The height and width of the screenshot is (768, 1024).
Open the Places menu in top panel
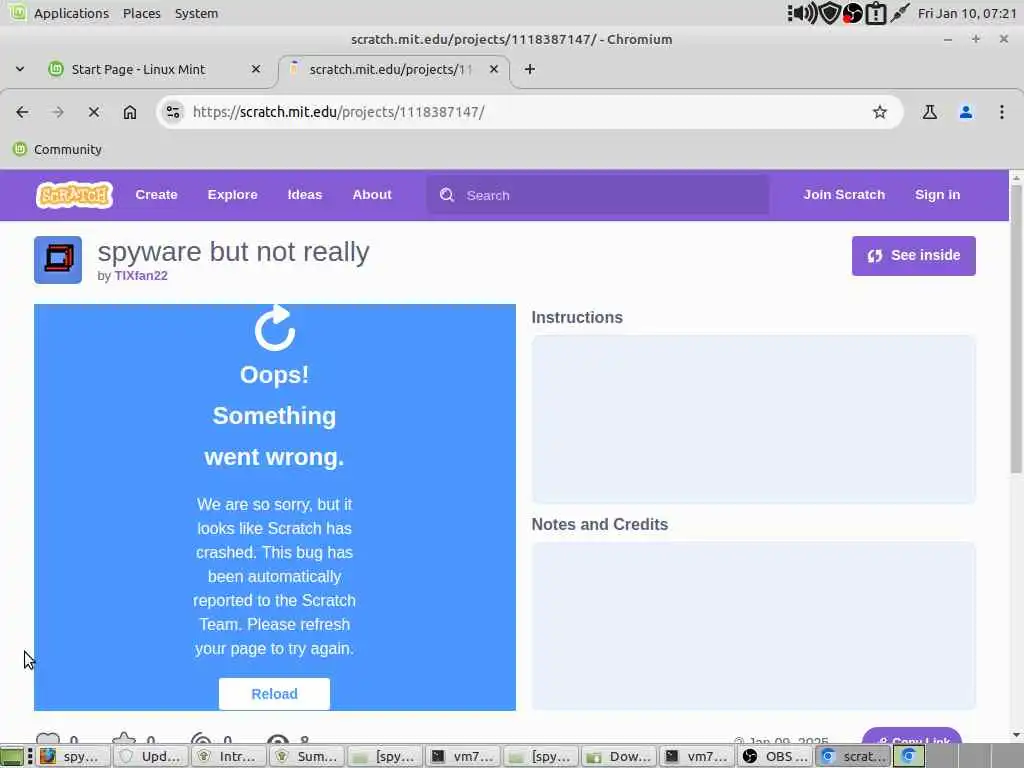[142, 13]
